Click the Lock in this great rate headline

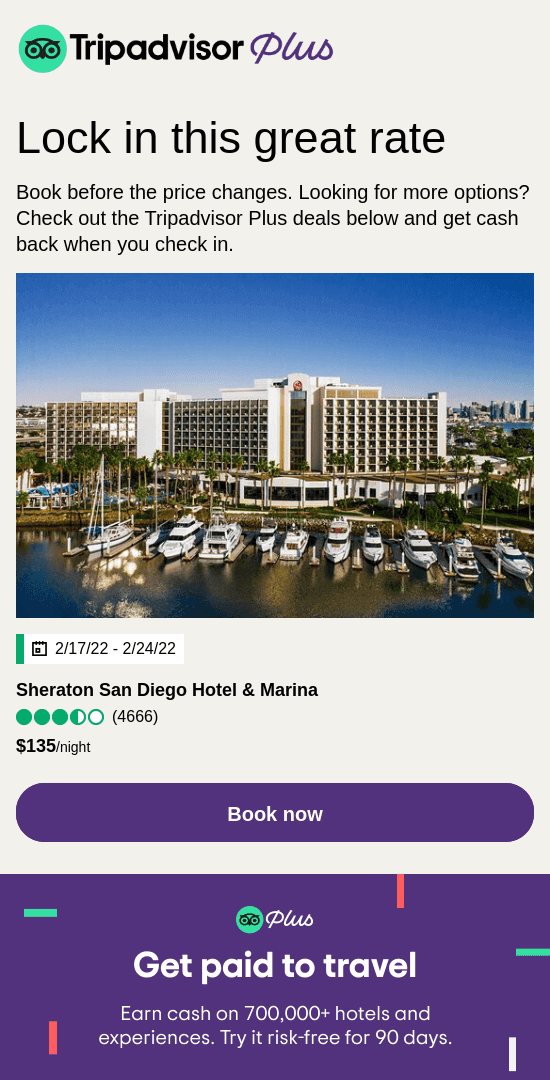coord(231,138)
